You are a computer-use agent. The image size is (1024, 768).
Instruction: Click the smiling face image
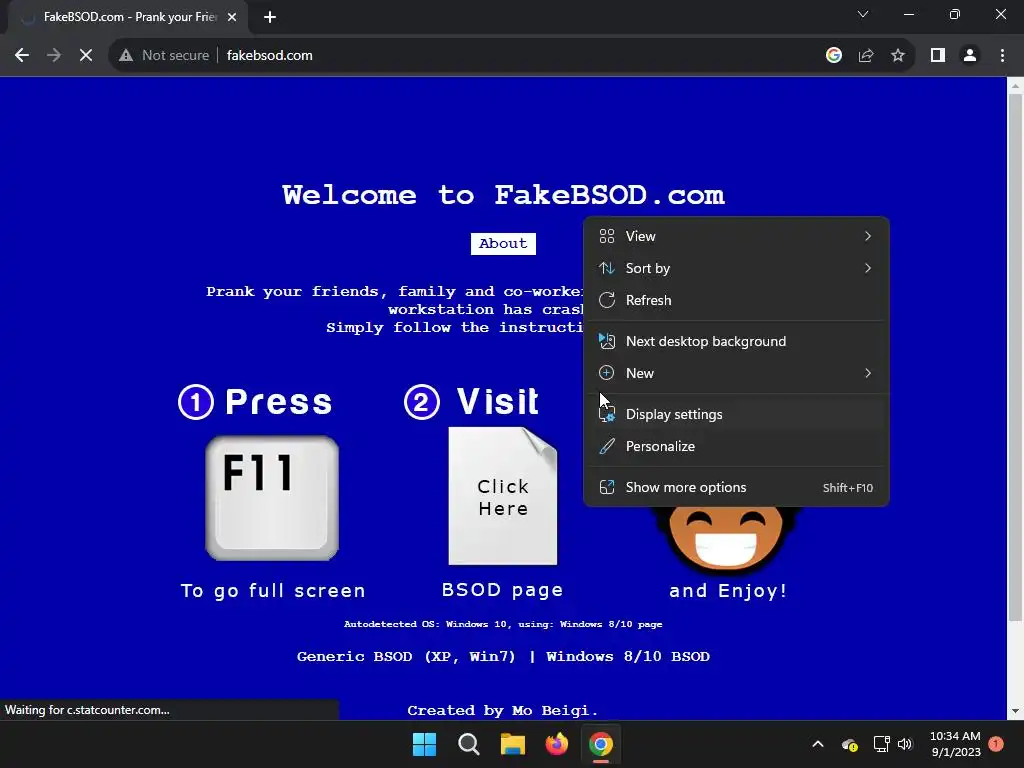pyautogui.click(x=726, y=539)
